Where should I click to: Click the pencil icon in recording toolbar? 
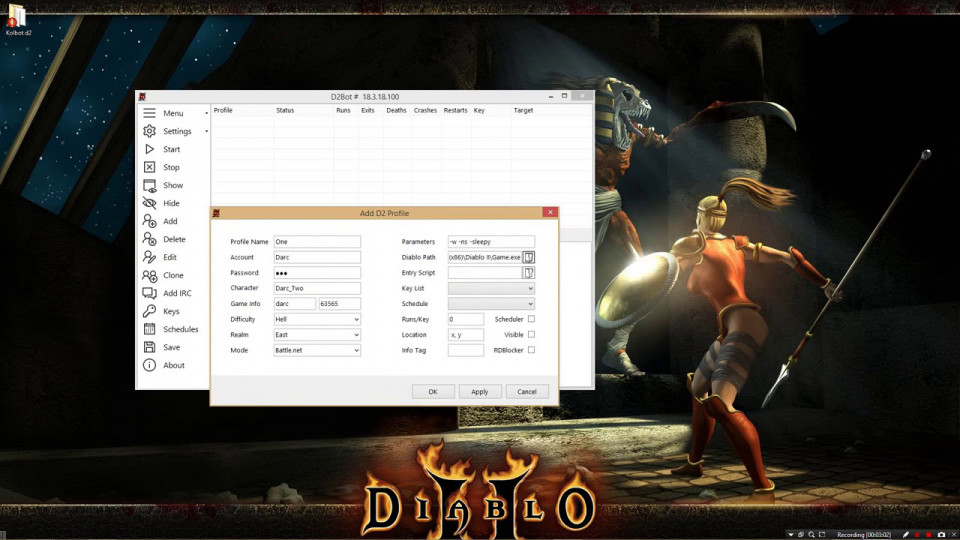(906, 534)
